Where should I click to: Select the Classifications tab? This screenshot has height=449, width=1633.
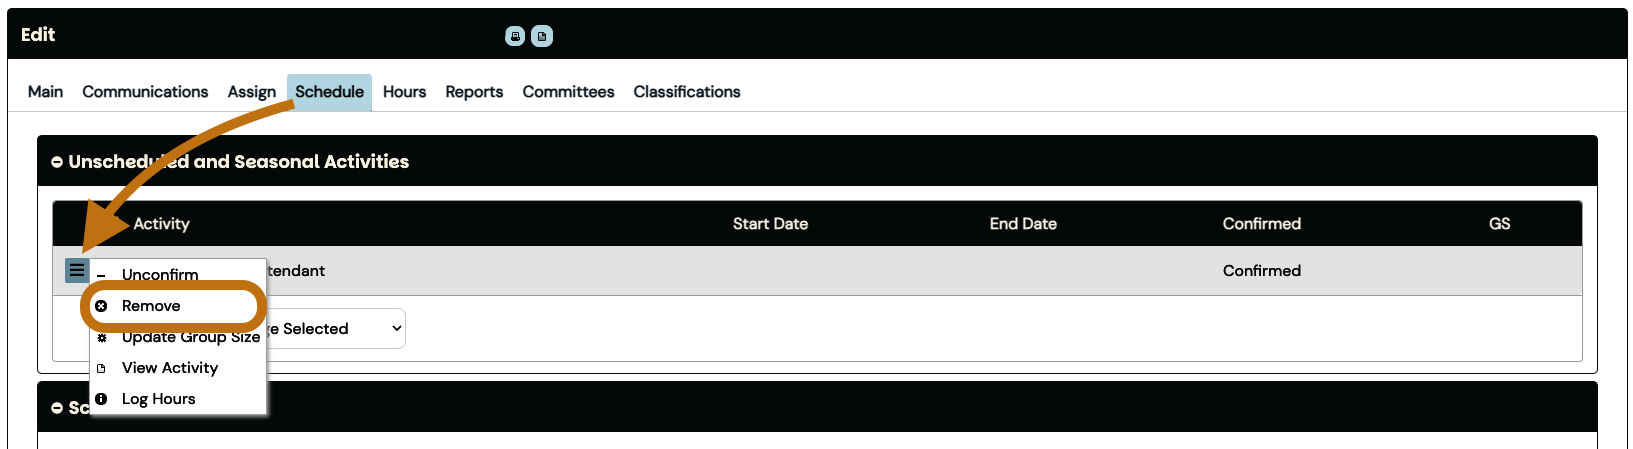click(x=687, y=92)
